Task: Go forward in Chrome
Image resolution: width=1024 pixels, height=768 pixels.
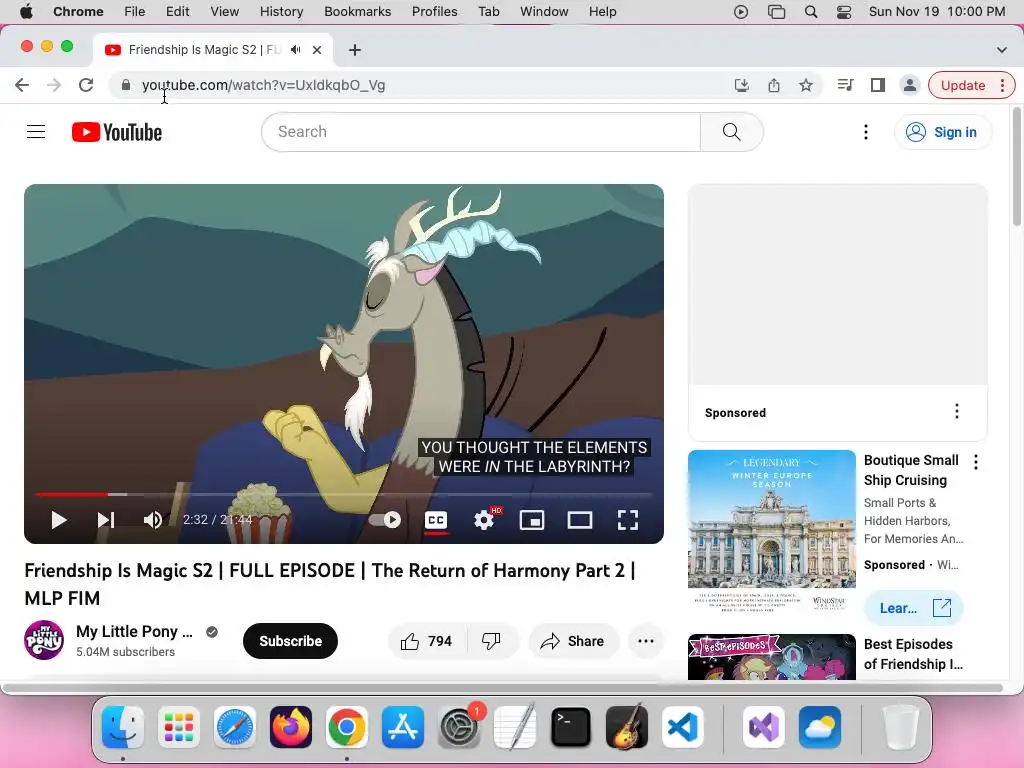Action: point(54,85)
